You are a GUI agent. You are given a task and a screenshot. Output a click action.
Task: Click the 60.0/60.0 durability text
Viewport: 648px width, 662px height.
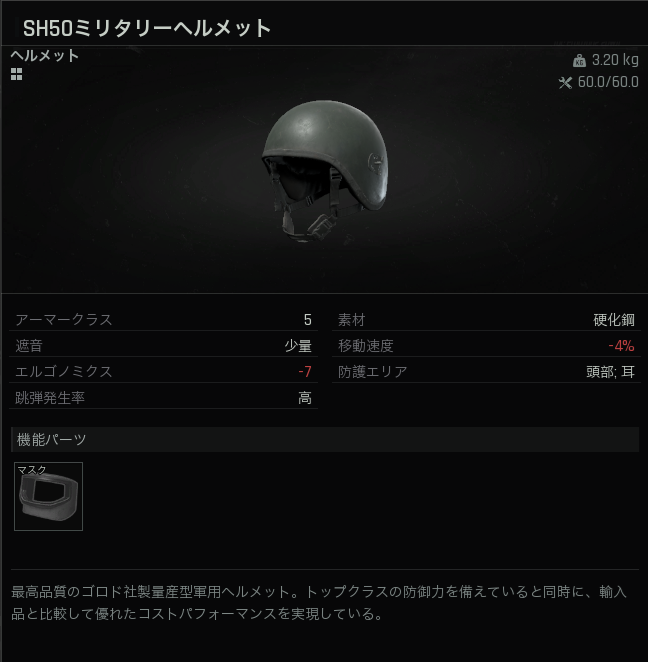608,82
